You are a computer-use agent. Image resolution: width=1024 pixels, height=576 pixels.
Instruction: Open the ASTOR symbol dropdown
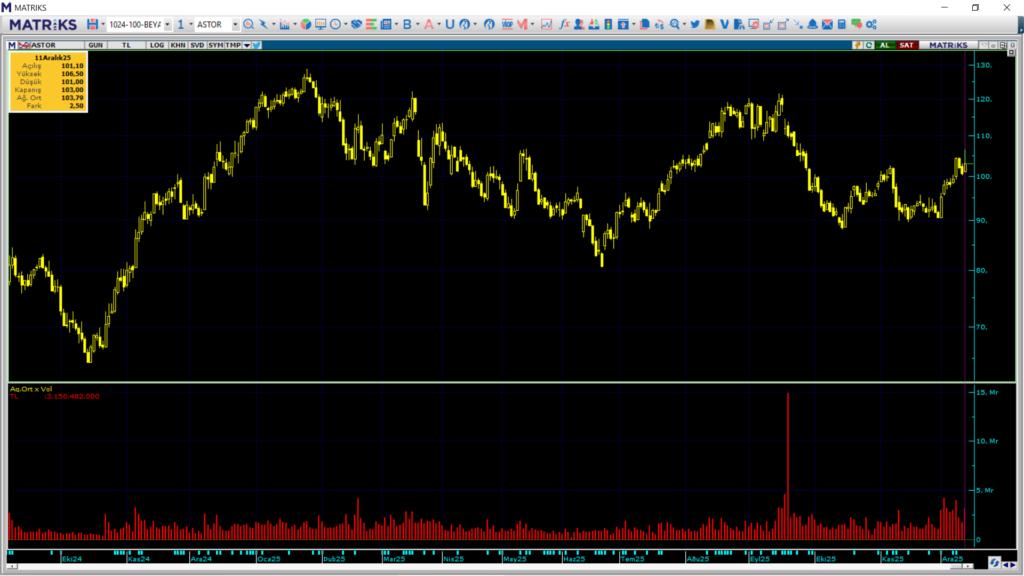[234, 24]
